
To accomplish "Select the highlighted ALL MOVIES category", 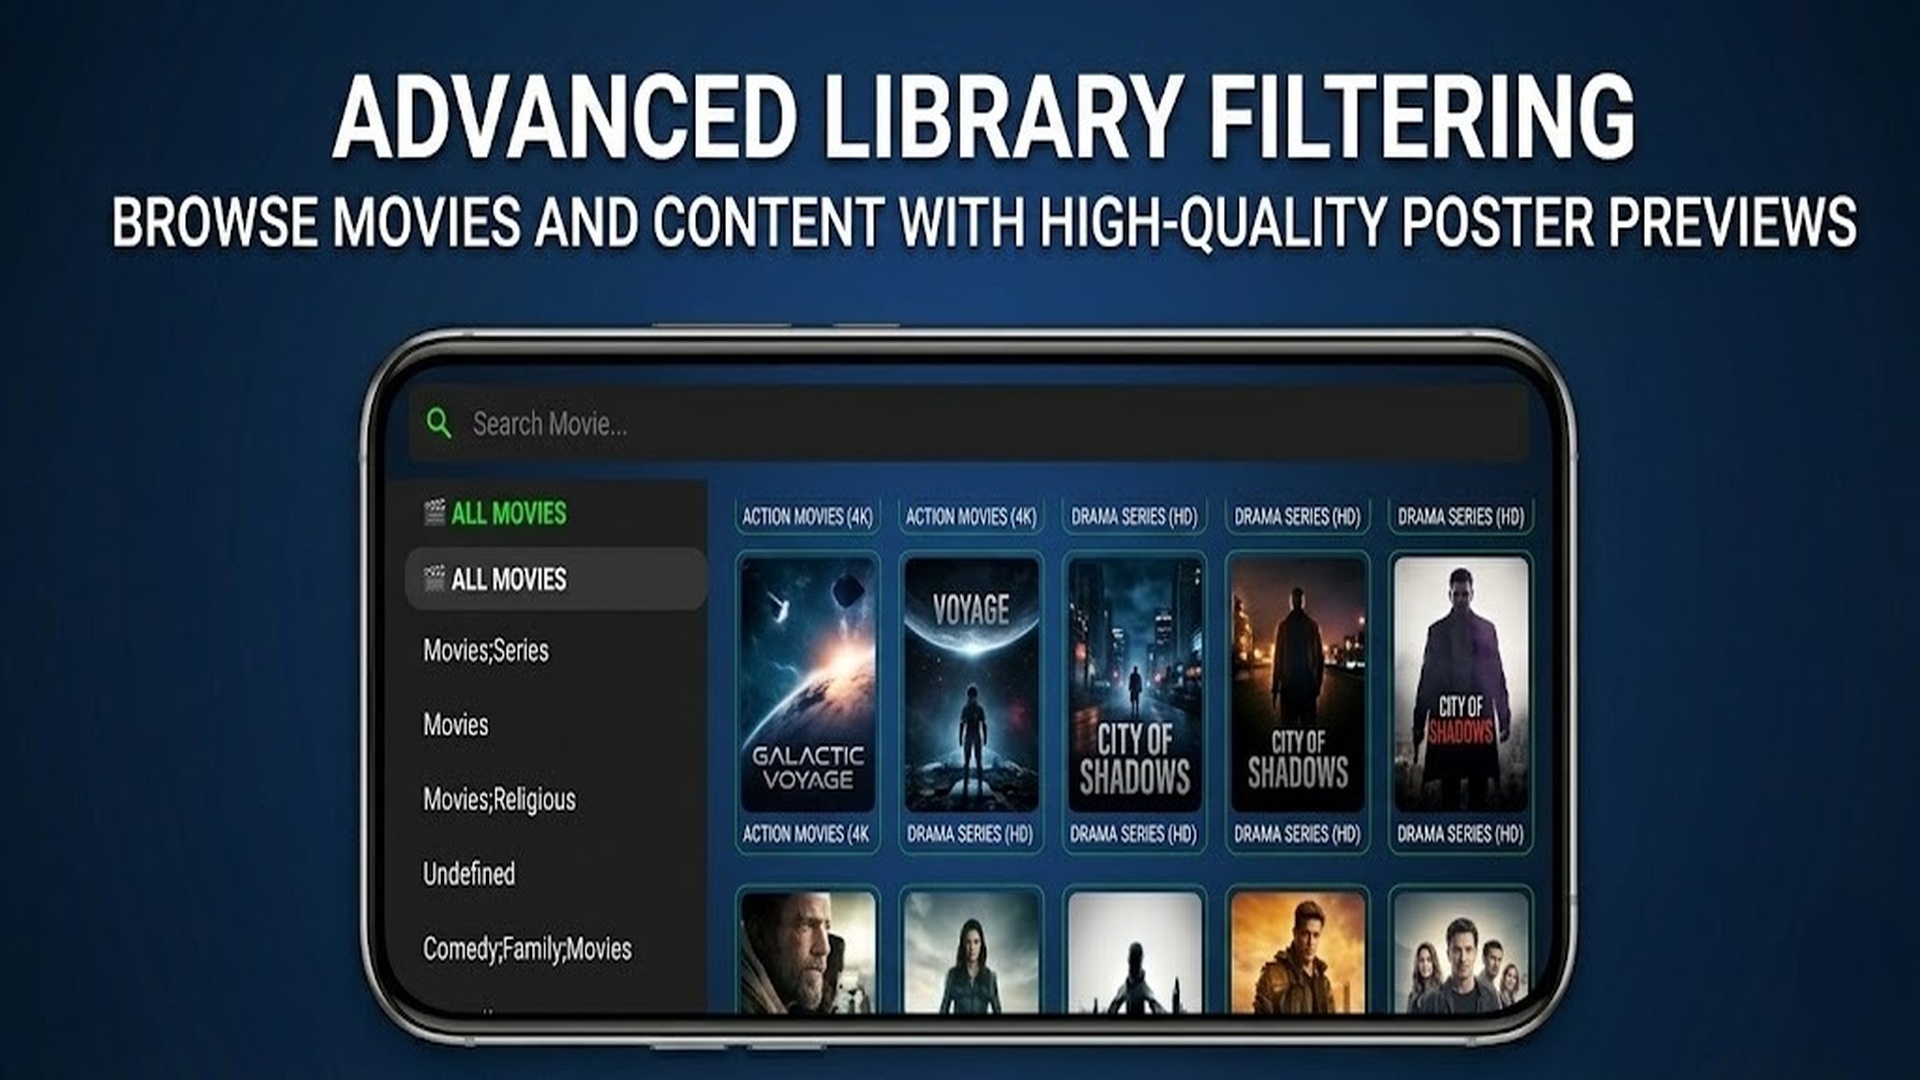I will pos(556,578).
